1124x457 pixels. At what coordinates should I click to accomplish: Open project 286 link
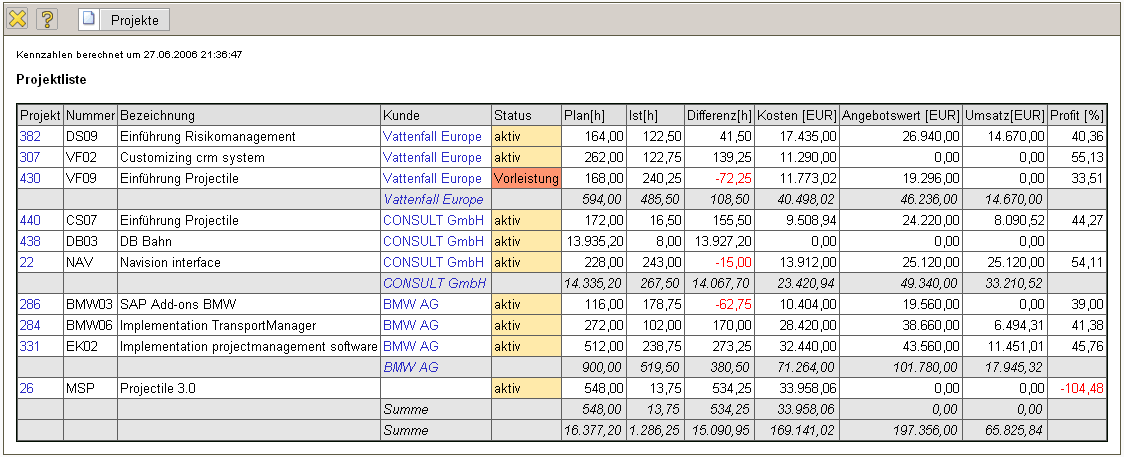30,304
